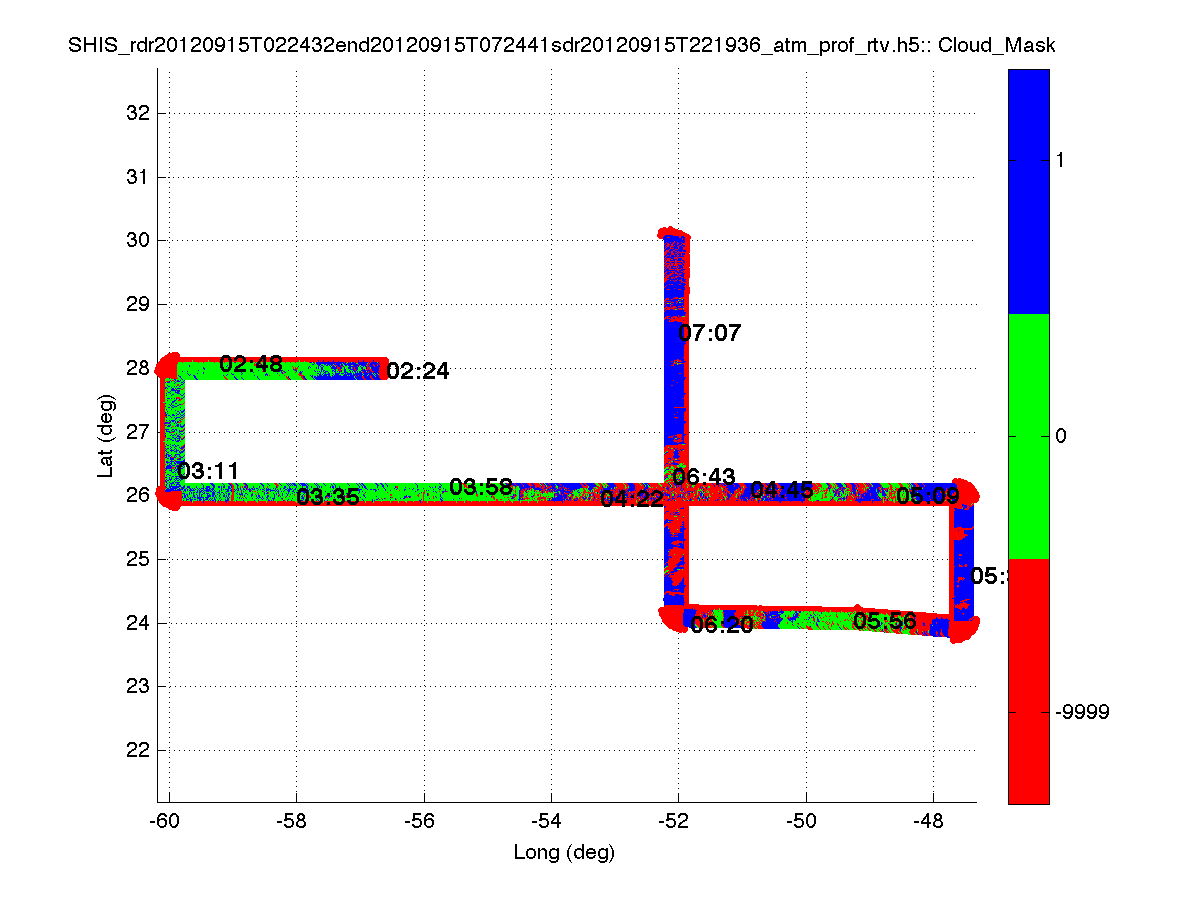Viewport: 1200px width, 901px height.
Task: Select the 06:43 marker at the track crossing
Action: click(704, 477)
